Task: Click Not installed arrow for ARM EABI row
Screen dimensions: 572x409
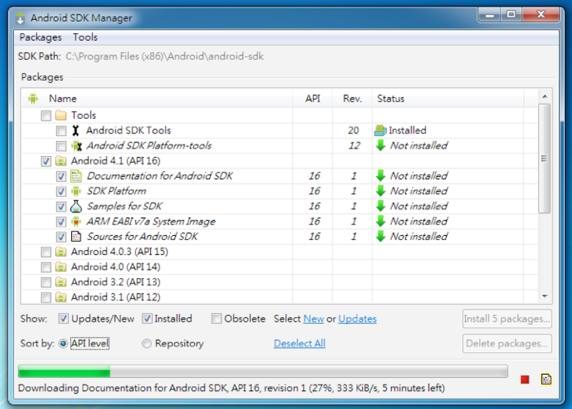Action: tap(380, 221)
